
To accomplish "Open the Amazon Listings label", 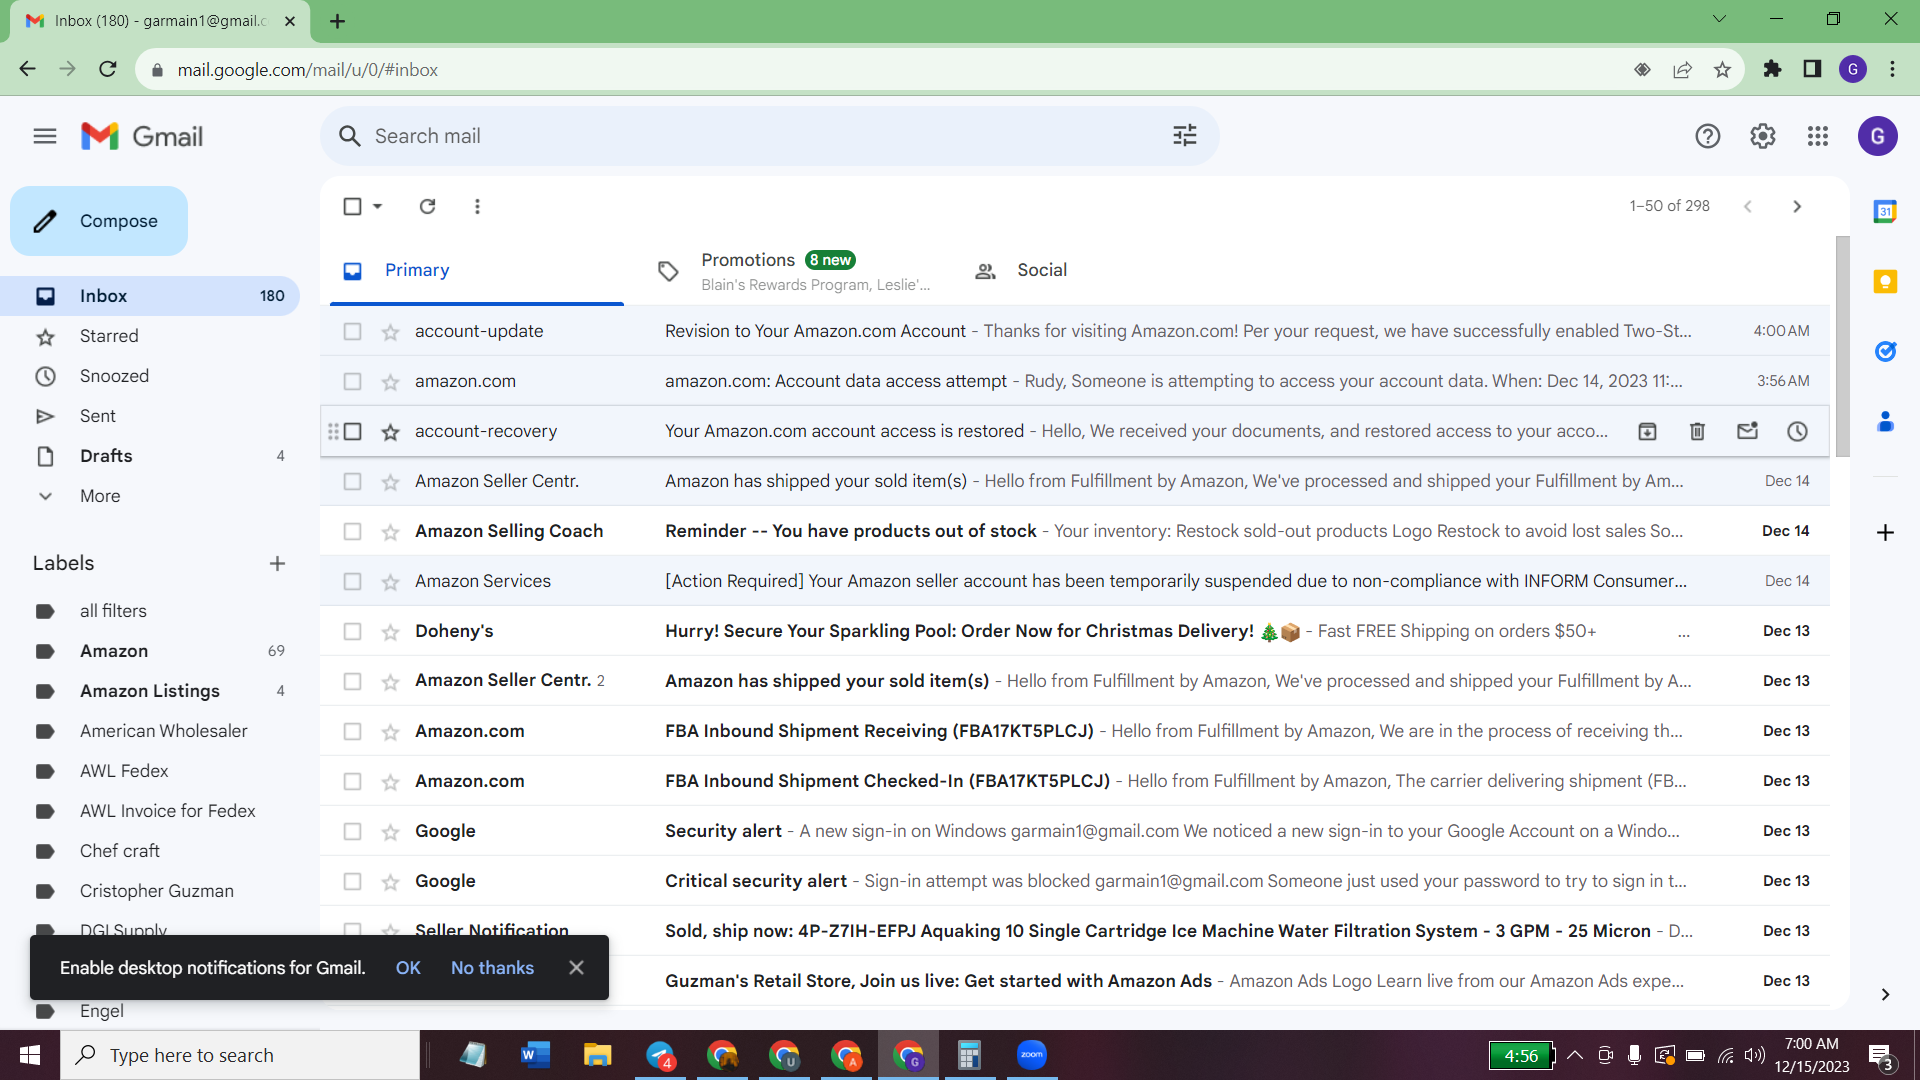I will 150,691.
